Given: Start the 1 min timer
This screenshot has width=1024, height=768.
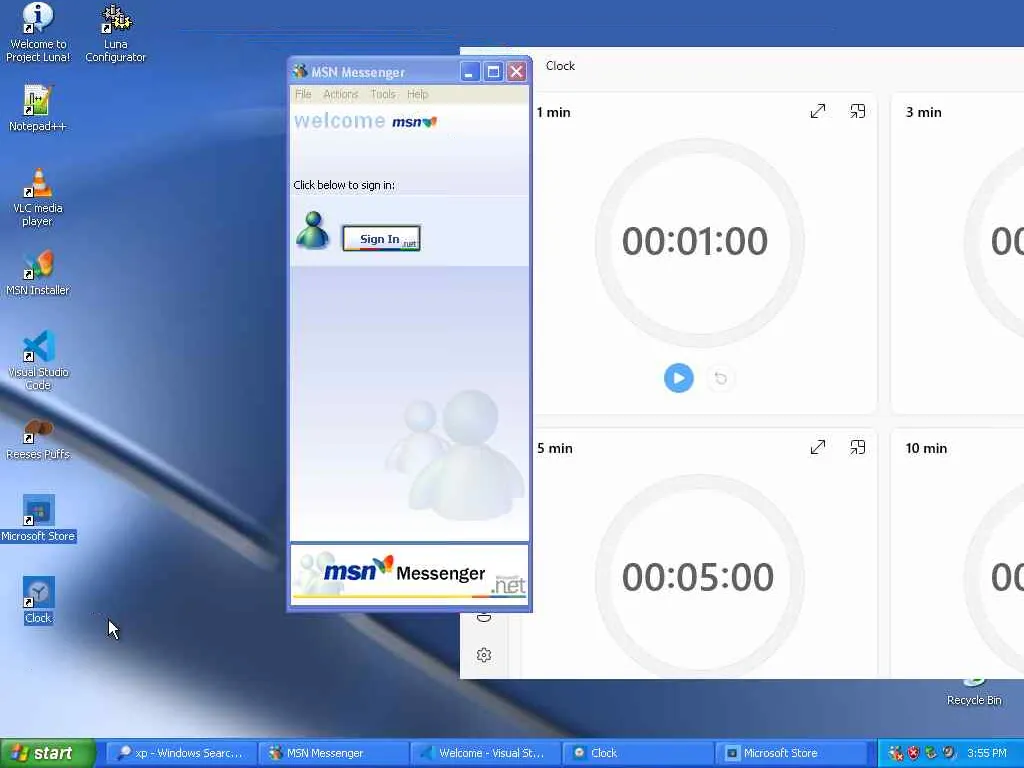Looking at the screenshot, I should (679, 378).
